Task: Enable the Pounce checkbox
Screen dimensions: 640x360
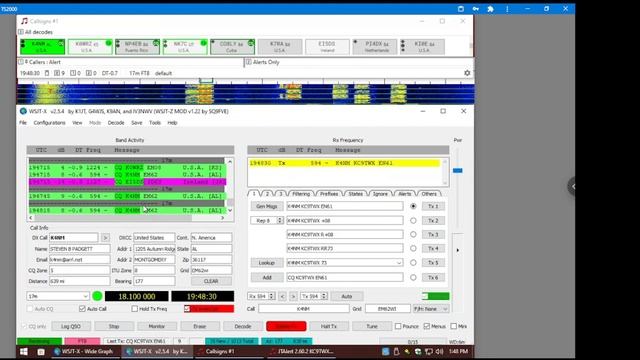Action: coord(398,326)
